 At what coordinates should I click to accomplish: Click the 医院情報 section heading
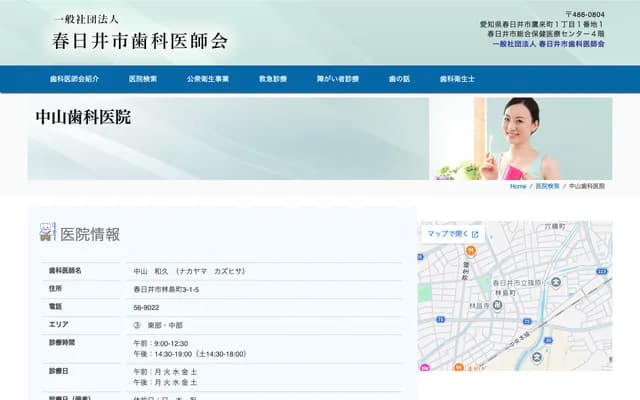[x=90, y=234]
